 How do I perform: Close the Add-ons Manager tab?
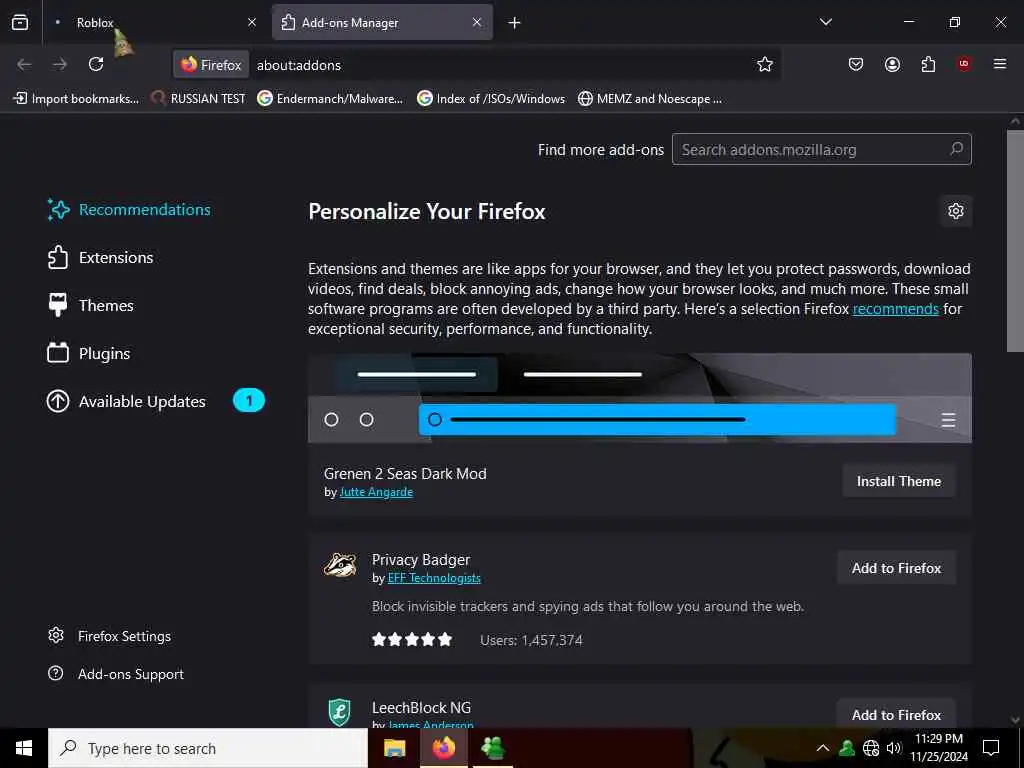477,22
